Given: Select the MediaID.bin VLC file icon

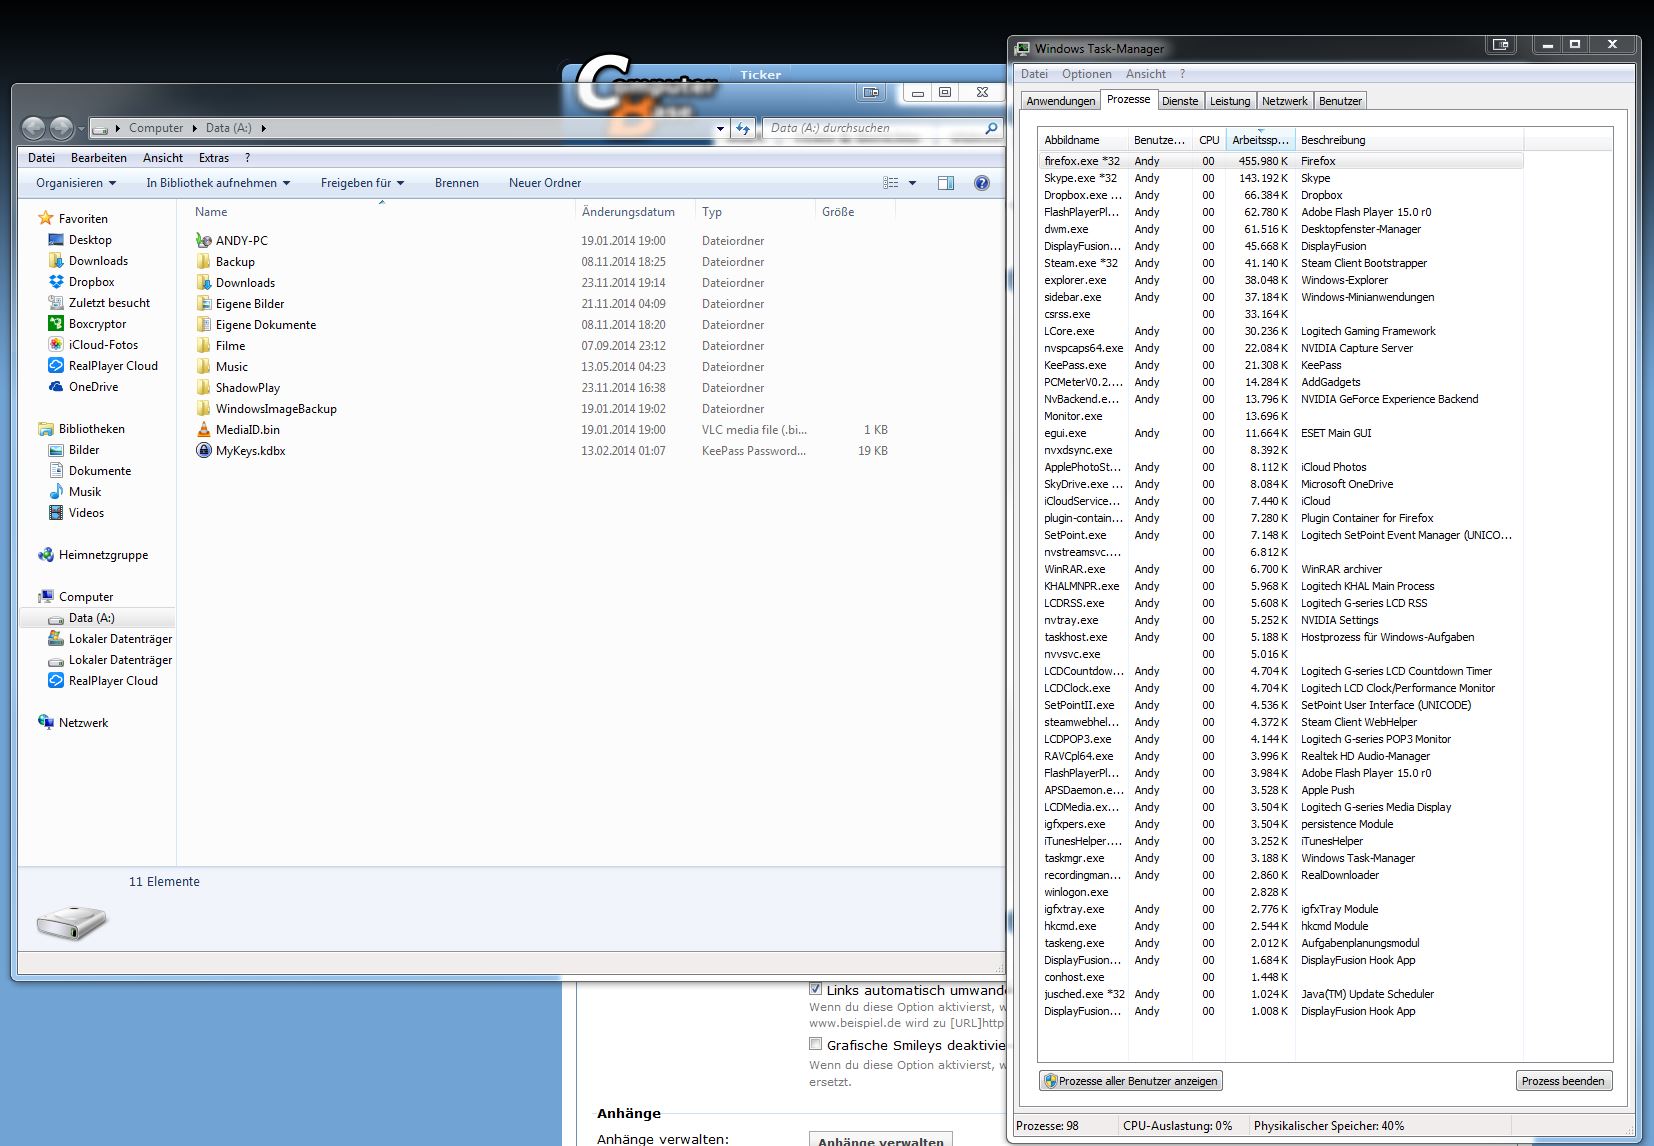Looking at the screenshot, I should point(204,430).
